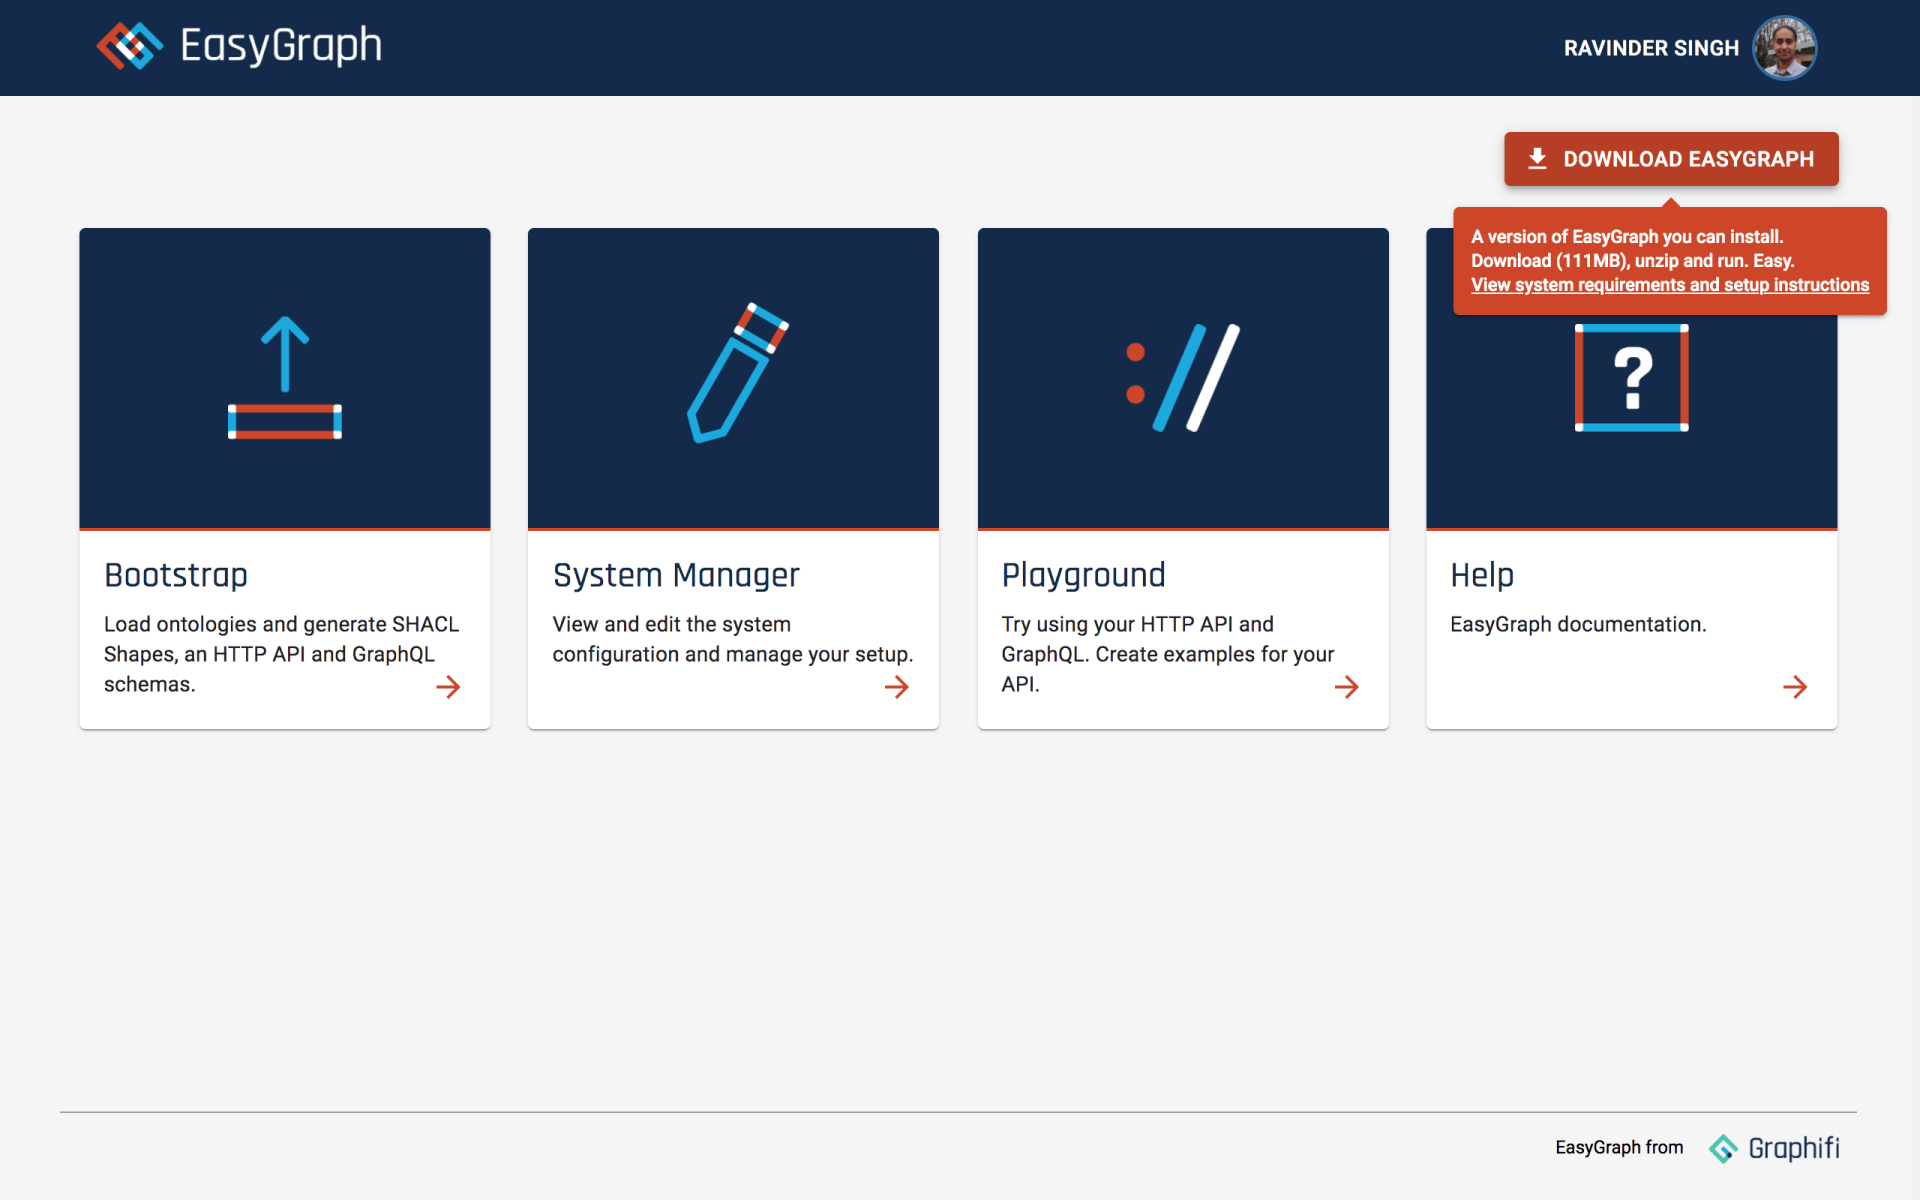The width and height of the screenshot is (1920, 1200).
Task: Open the System Manager title
Action: (676, 575)
